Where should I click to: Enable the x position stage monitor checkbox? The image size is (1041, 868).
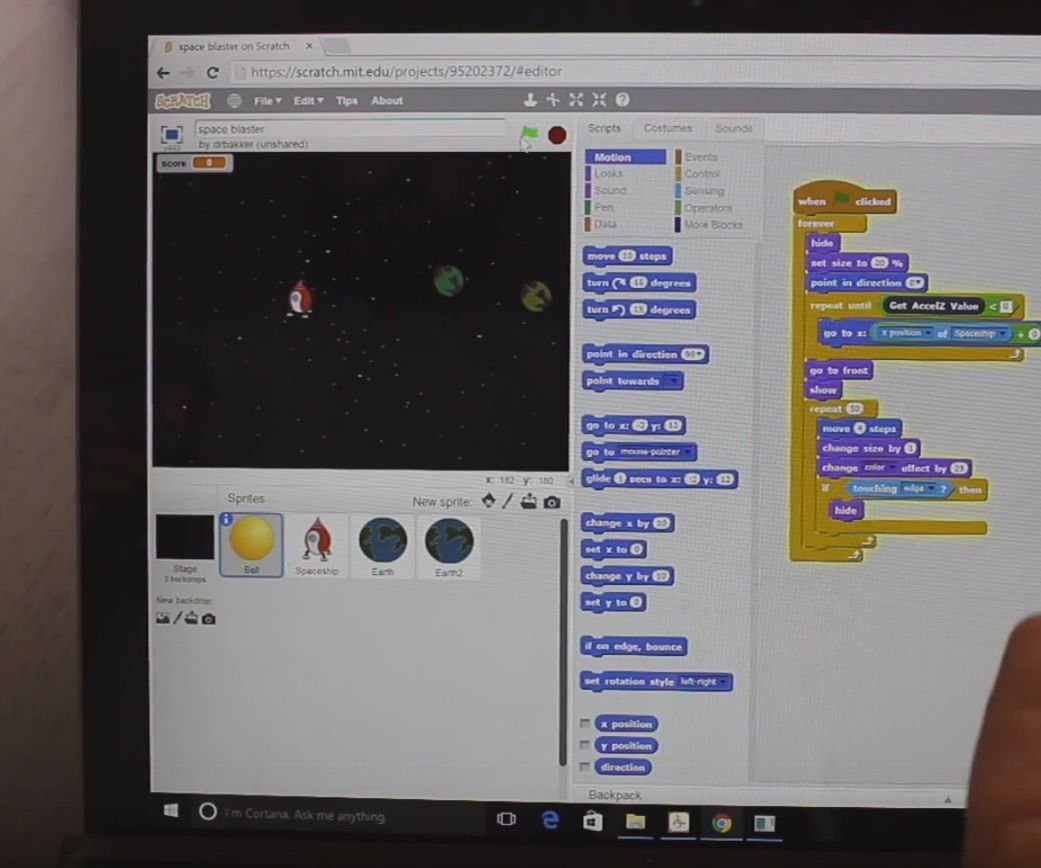coord(585,723)
